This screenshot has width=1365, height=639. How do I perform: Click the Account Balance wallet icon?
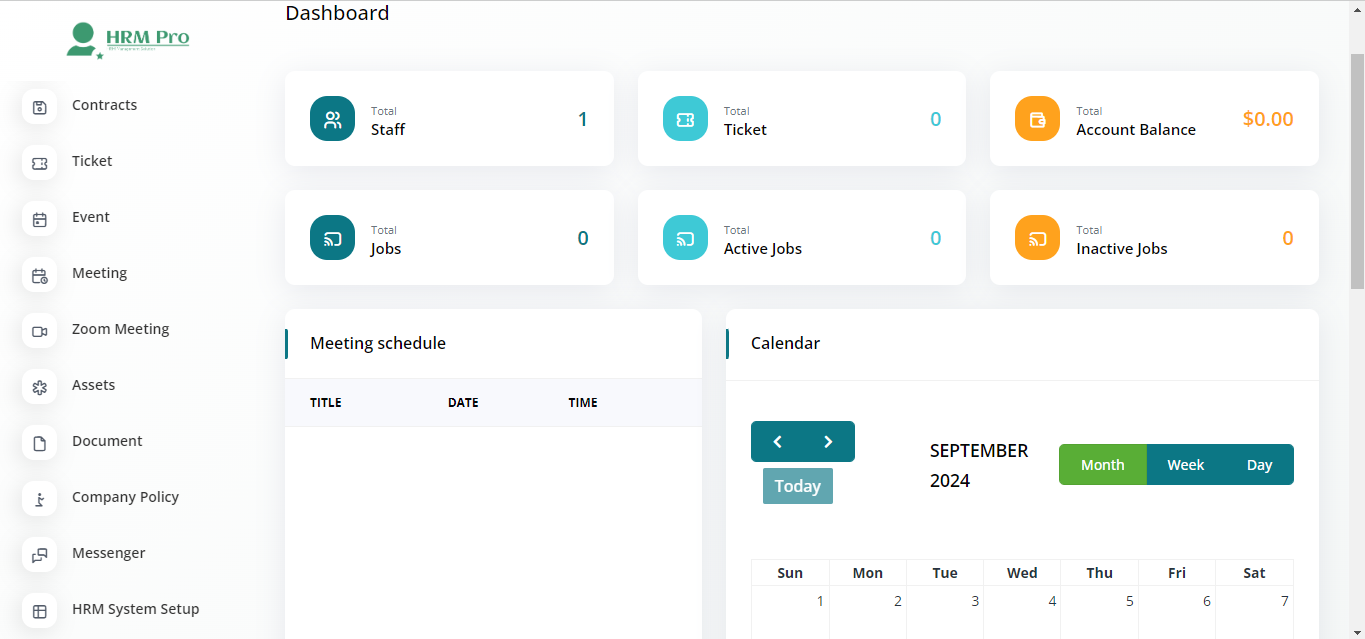tap(1037, 119)
